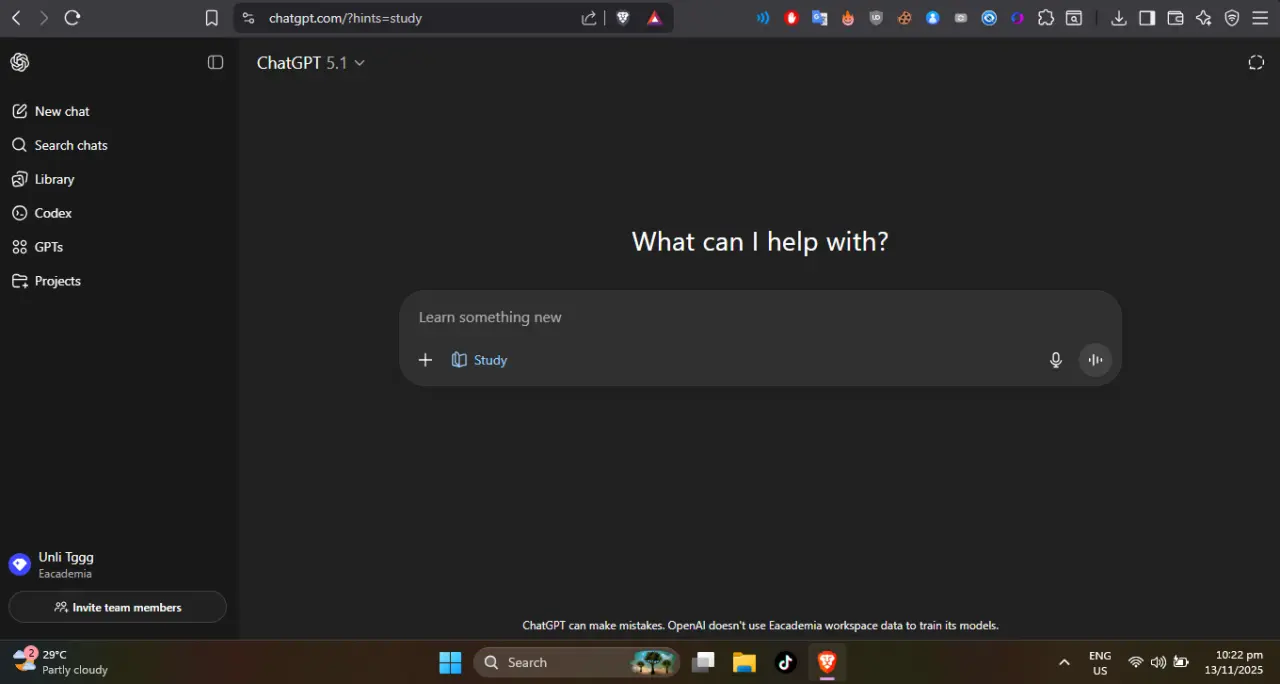Click the volume speaker tray icon
The image size is (1280, 684).
[x=1158, y=662]
